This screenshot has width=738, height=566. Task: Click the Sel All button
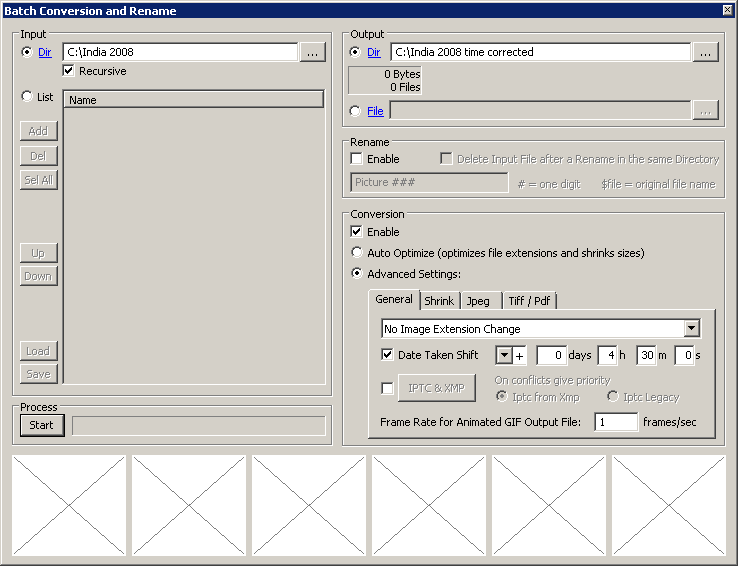[x=39, y=180]
